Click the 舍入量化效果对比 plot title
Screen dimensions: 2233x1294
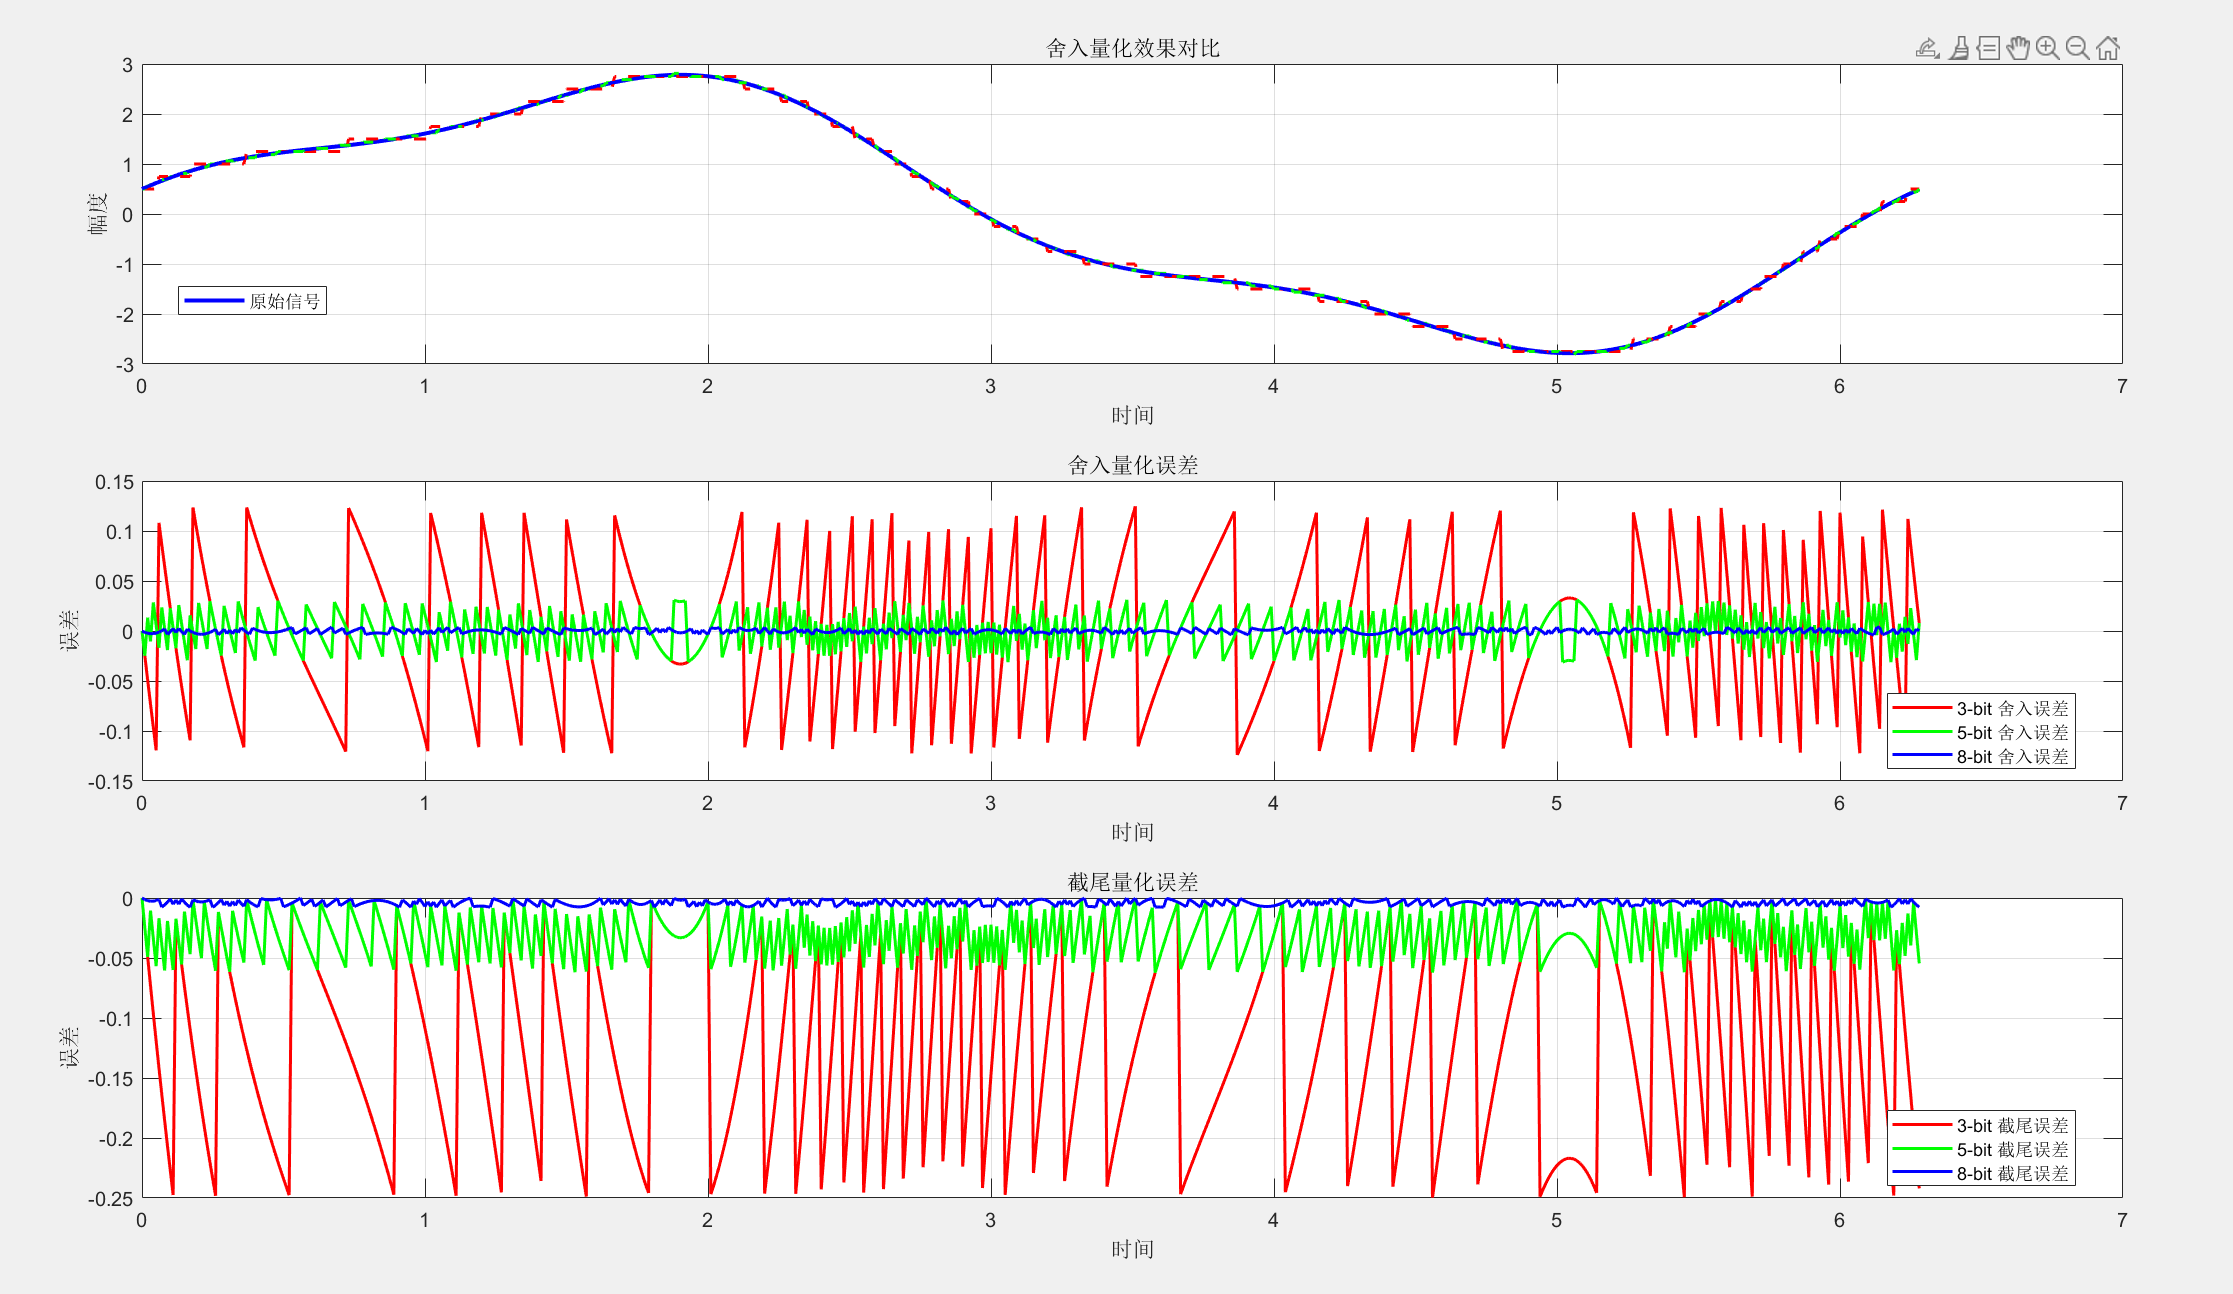1132,48
